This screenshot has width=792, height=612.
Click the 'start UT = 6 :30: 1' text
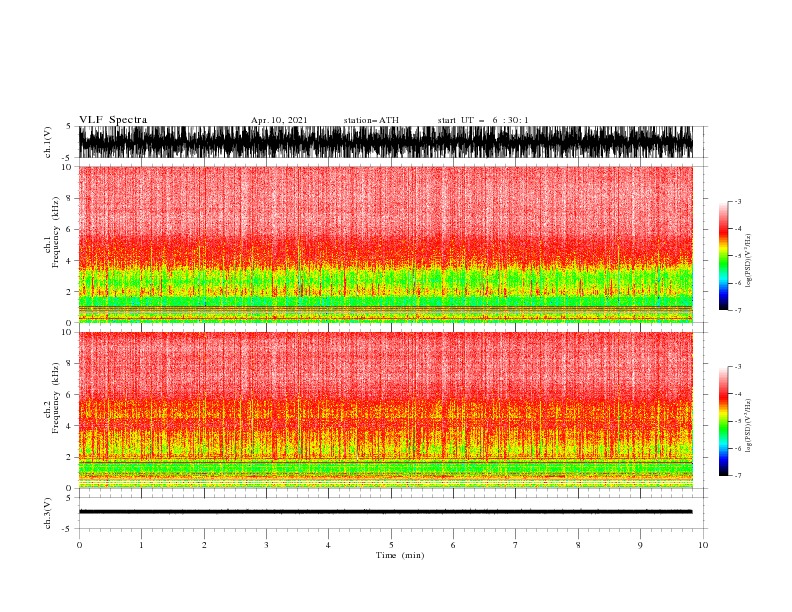483,120
